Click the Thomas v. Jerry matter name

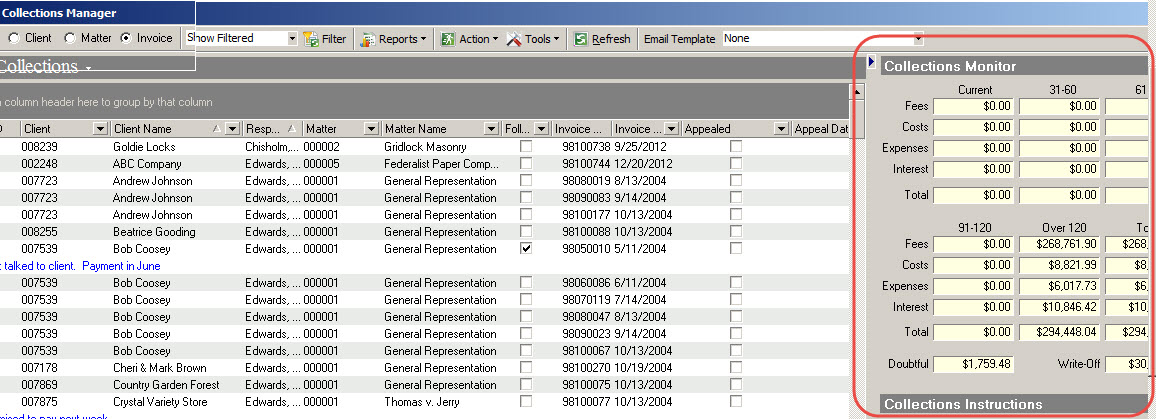(421, 401)
